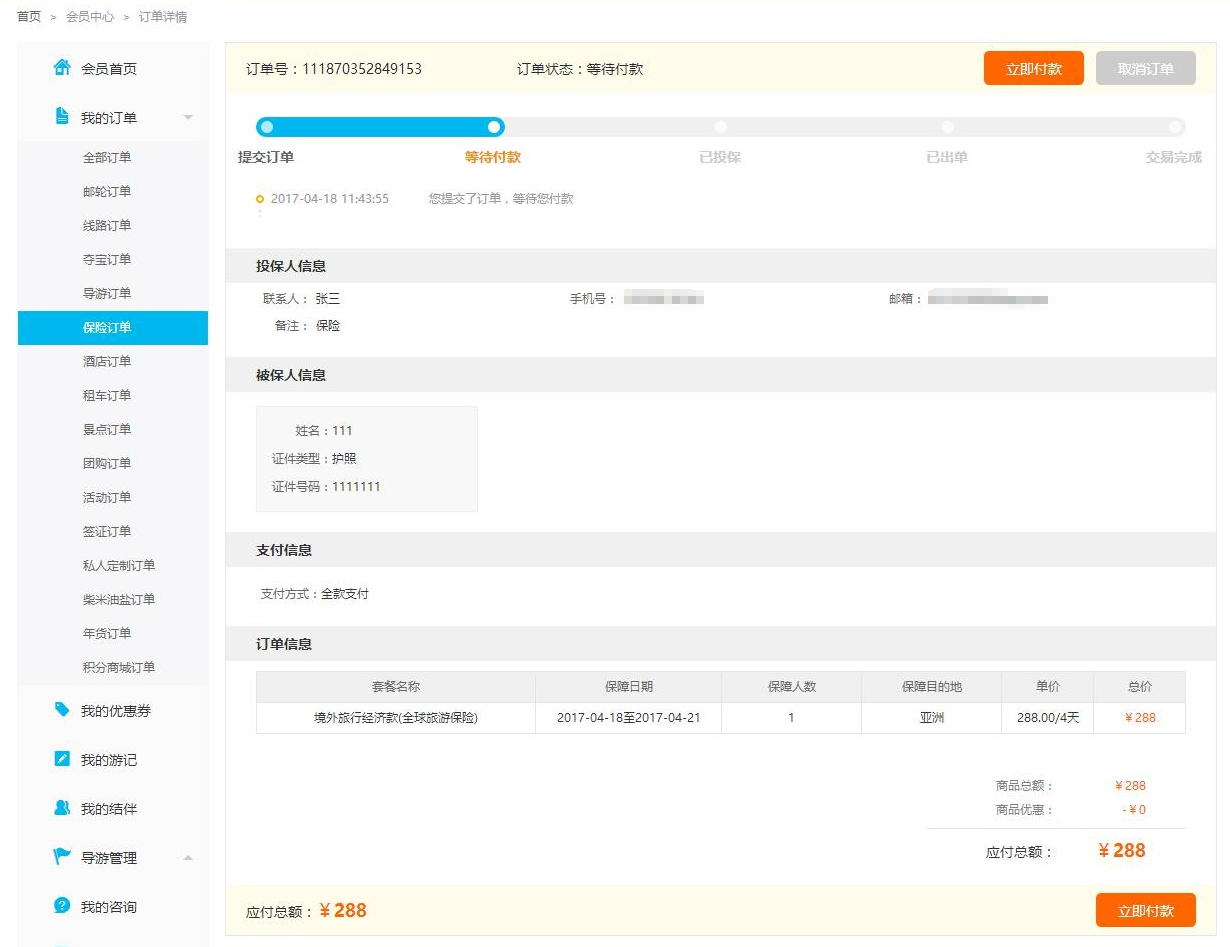Viewport: 1230px width, 947px height.
Task: Navigate to 会员中心 via breadcrumb
Action: [x=90, y=17]
